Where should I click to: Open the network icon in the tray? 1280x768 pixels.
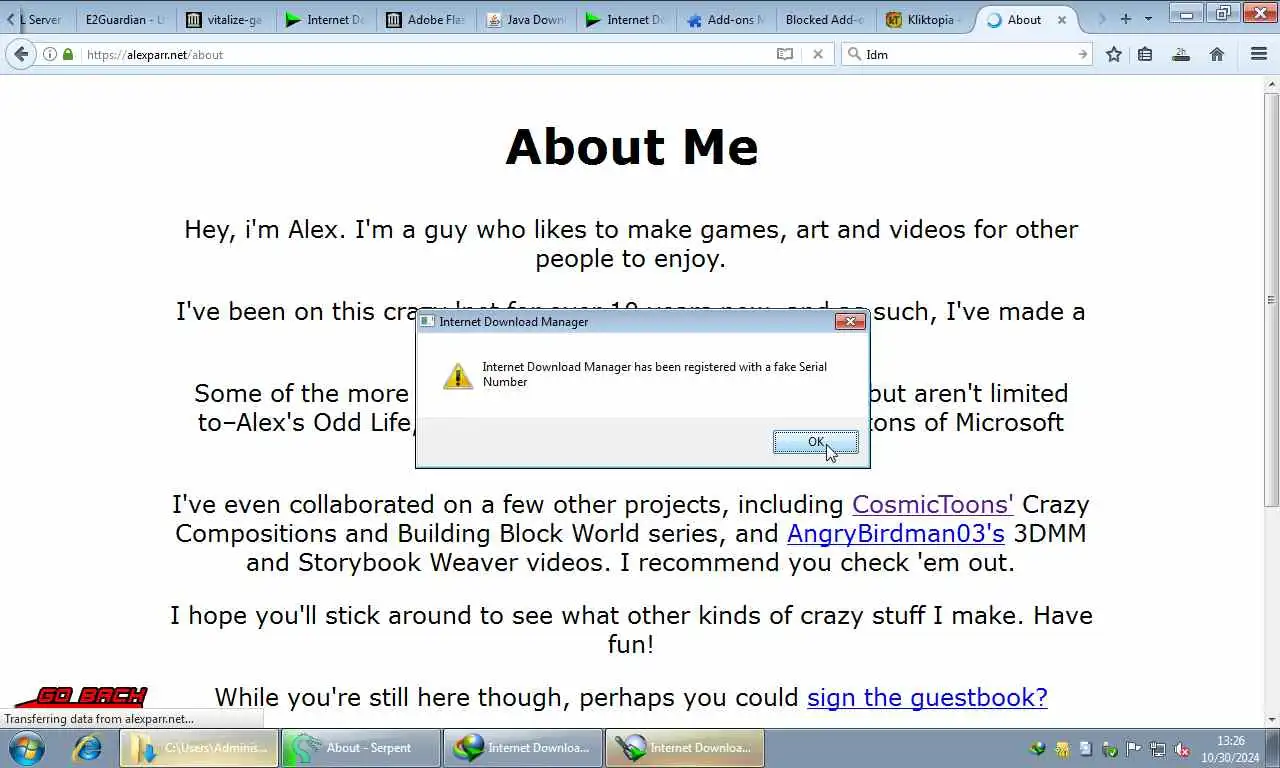(x=1158, y=748)
